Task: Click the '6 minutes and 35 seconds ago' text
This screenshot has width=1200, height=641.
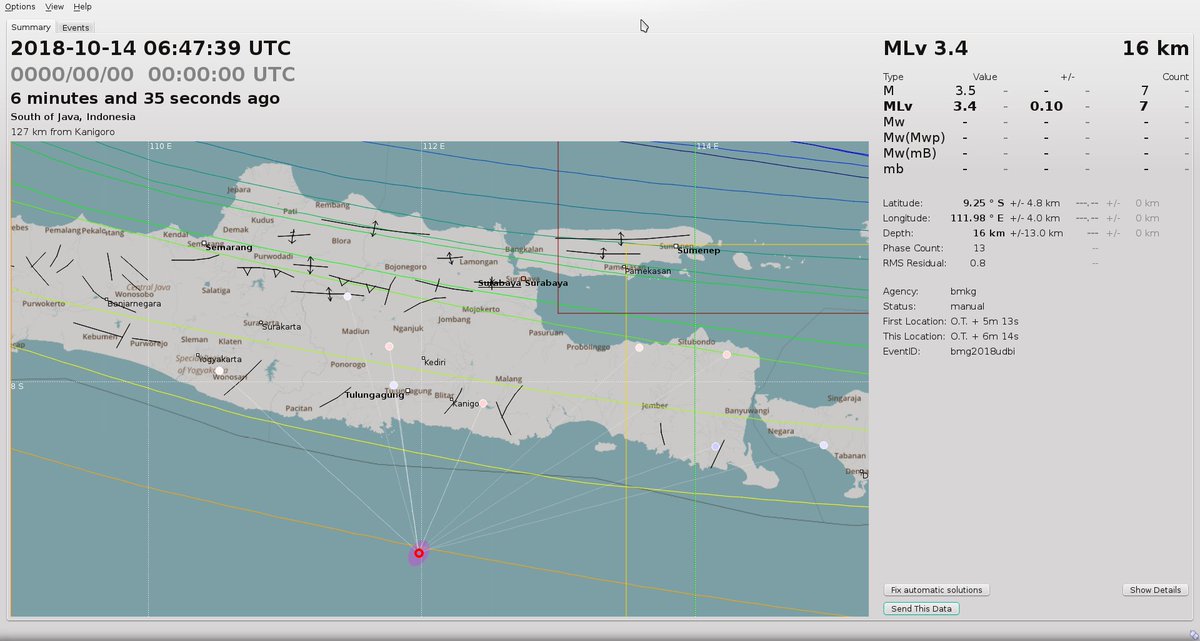Action: coord(145,98)
